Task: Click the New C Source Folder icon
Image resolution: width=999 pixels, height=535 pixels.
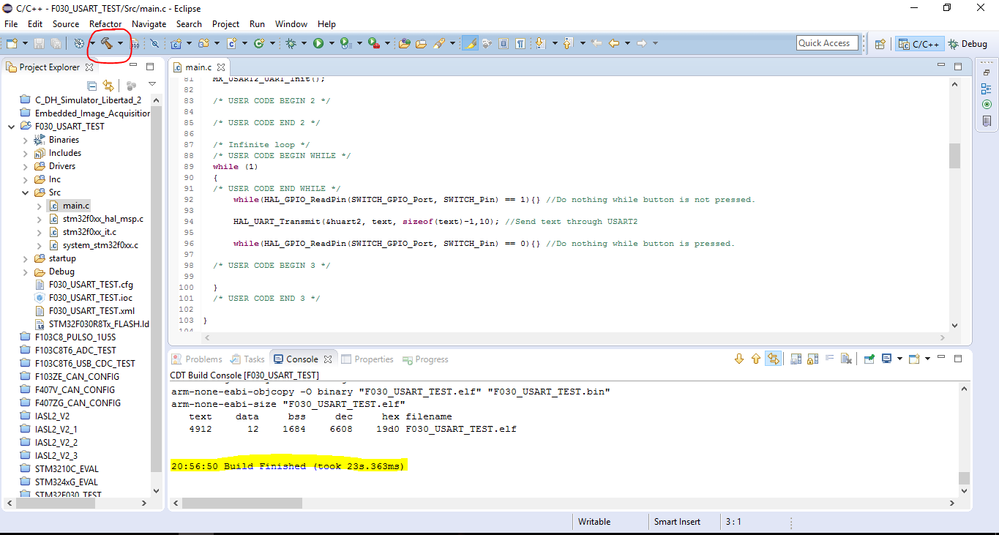Action: [x=203, y=43]
